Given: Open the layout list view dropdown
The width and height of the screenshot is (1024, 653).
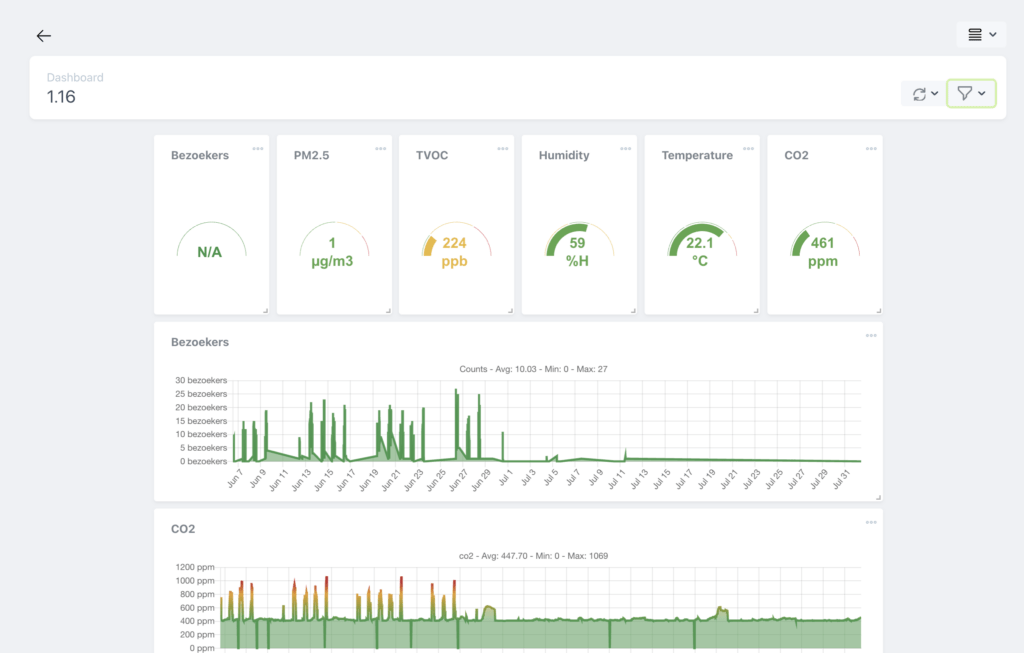Looking at the screenshot, I should (981, 35).
